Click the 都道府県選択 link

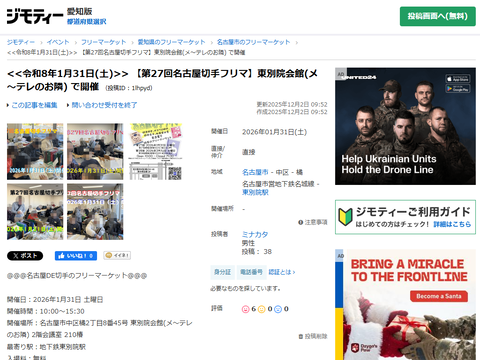[x=86, y=22]
